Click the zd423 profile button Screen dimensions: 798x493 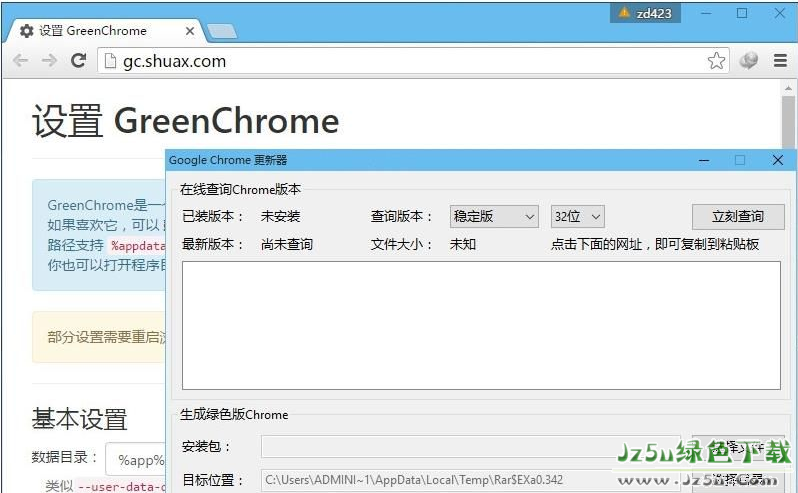pos(645,13)
